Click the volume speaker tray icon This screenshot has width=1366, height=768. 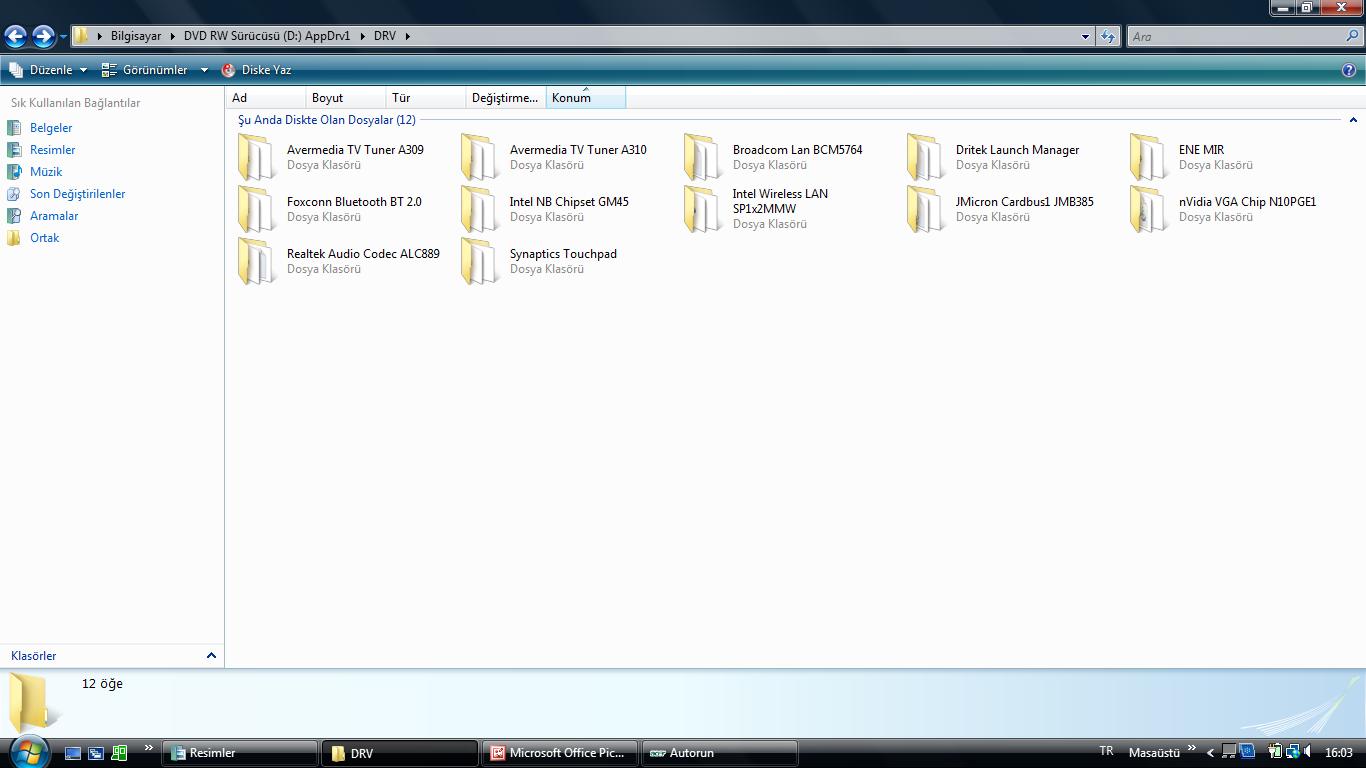1308,752
